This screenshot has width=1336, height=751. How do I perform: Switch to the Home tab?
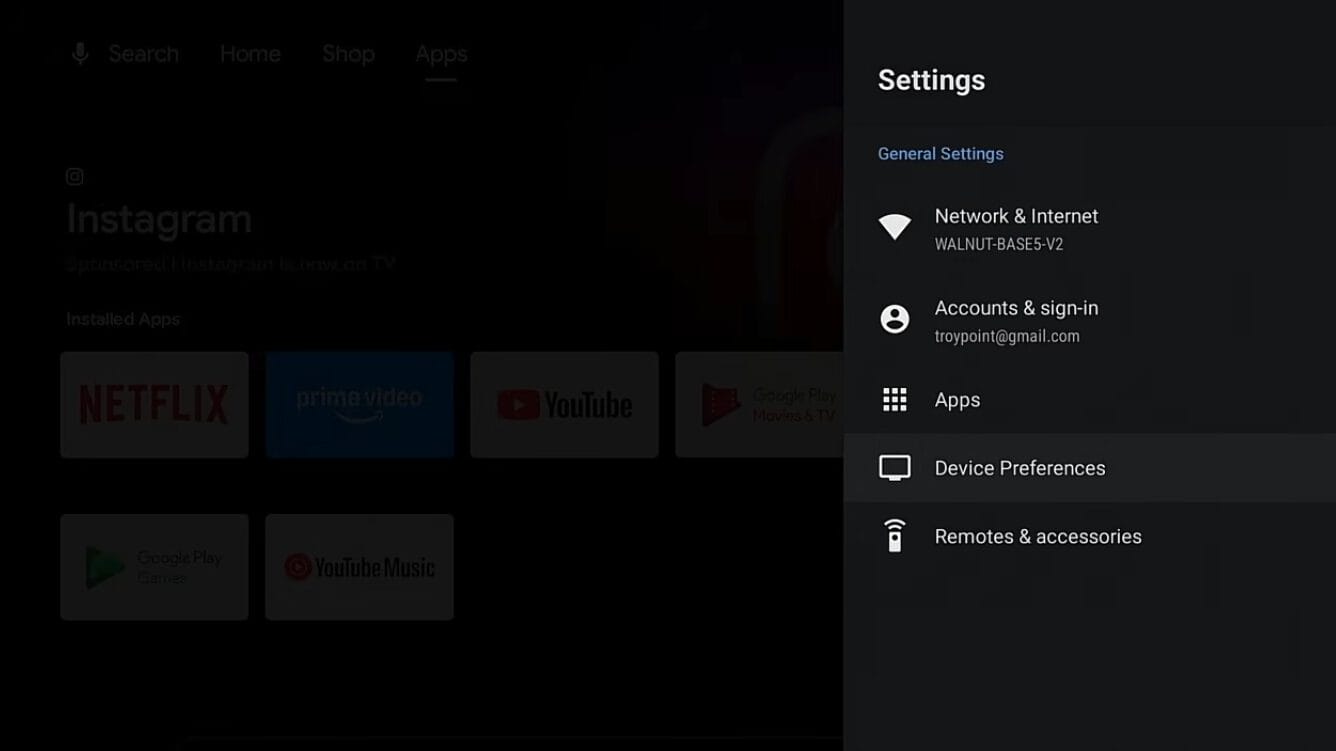pyautogui.click(x=250, y=54)
